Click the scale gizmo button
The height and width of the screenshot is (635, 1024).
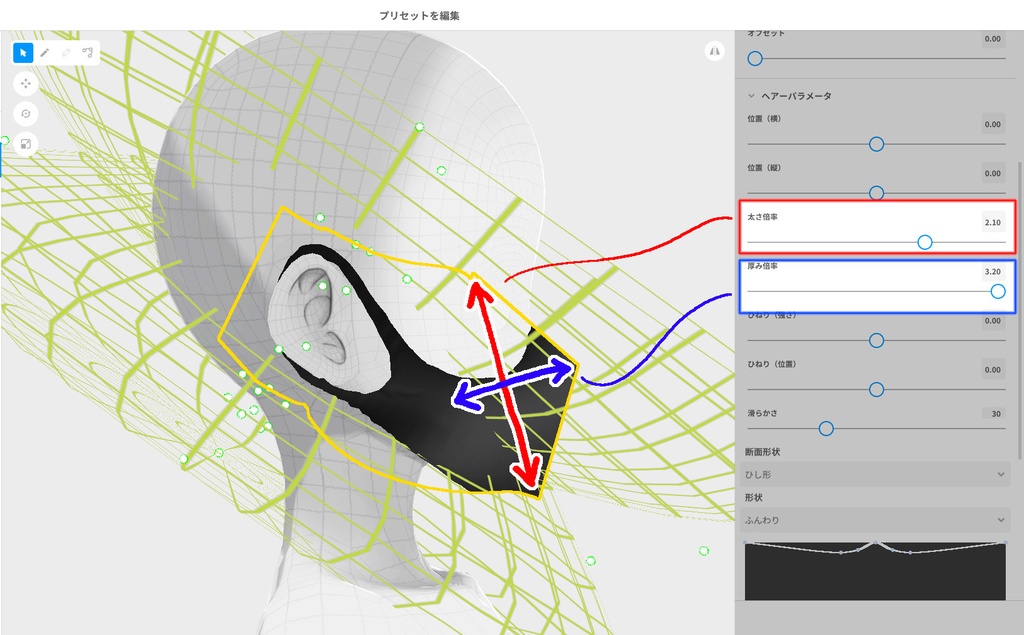coord(25,144)
